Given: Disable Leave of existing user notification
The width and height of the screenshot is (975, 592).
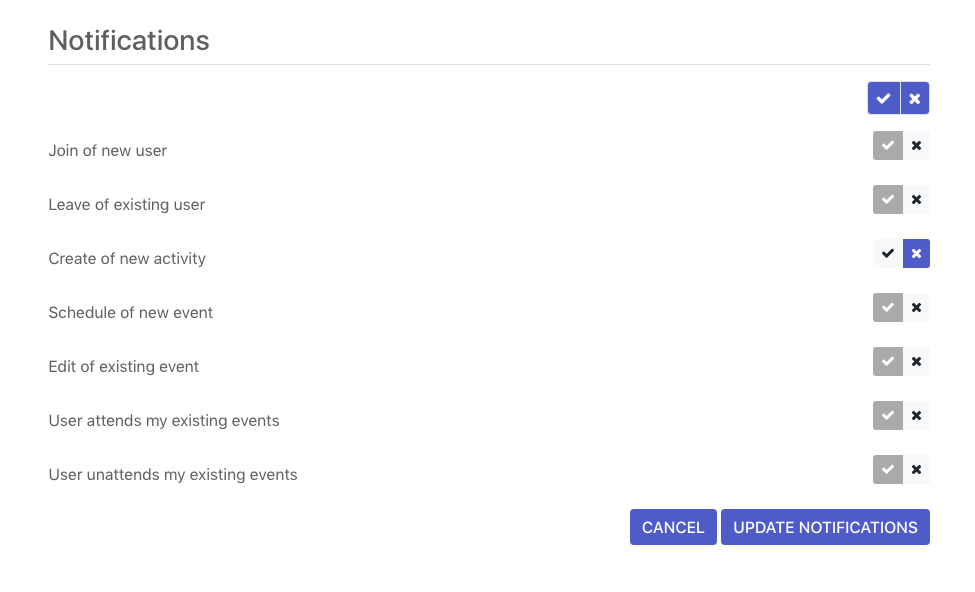Looking at the screenshot, I should click(x=917, y=200).
